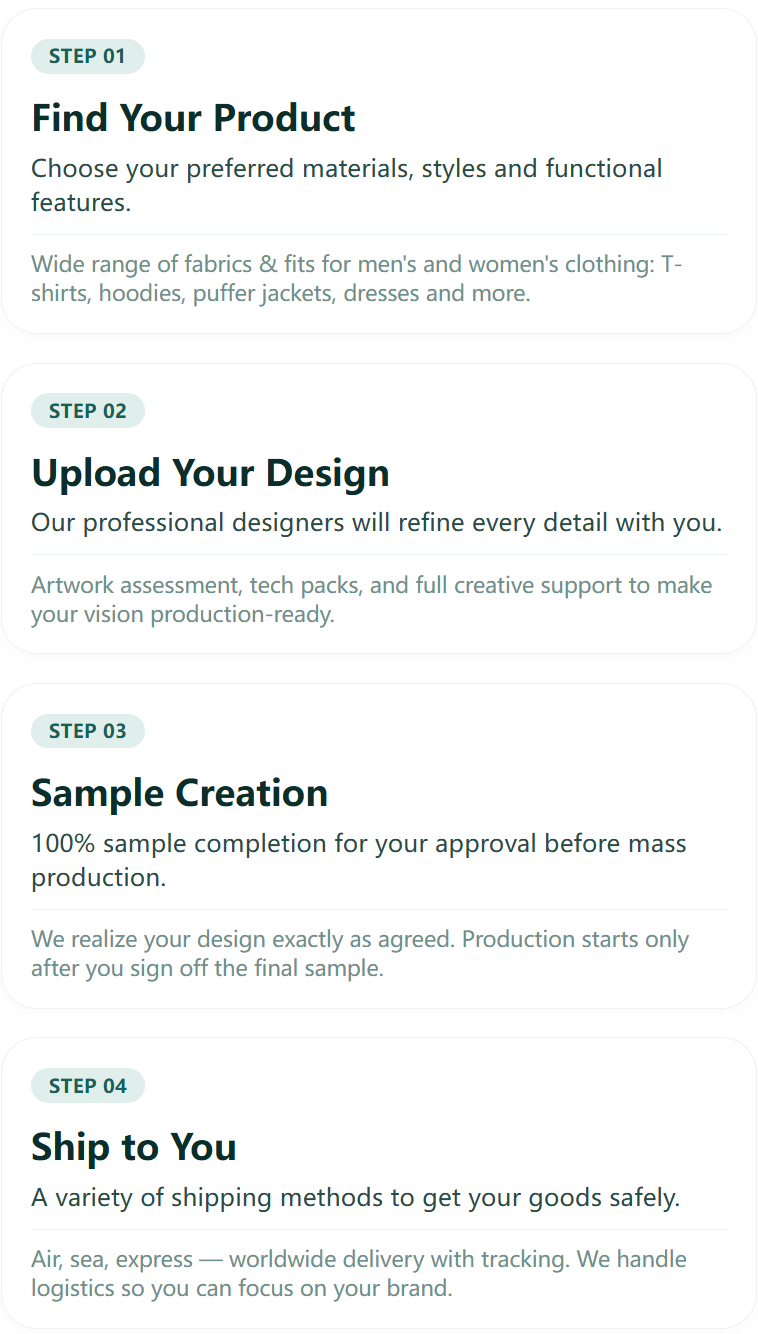Click the divider line in Step 02 card
Viewport: 758px width, 1334px height.
tap(379, 555)
